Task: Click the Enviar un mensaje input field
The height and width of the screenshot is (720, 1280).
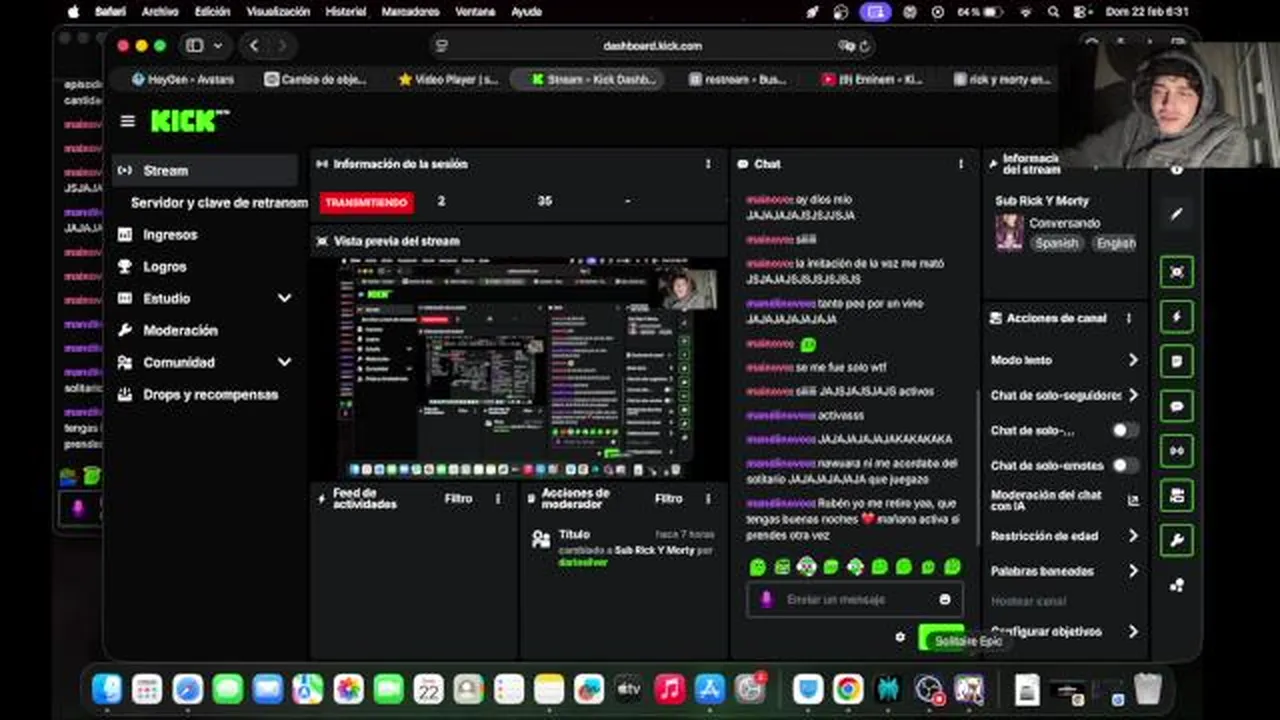Action: [854, 600]
